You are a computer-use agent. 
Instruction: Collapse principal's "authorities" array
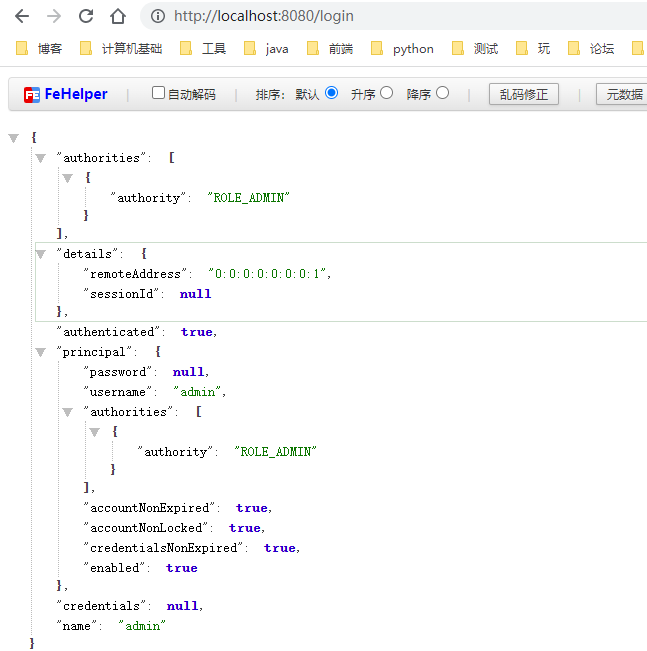click(68, 412)
